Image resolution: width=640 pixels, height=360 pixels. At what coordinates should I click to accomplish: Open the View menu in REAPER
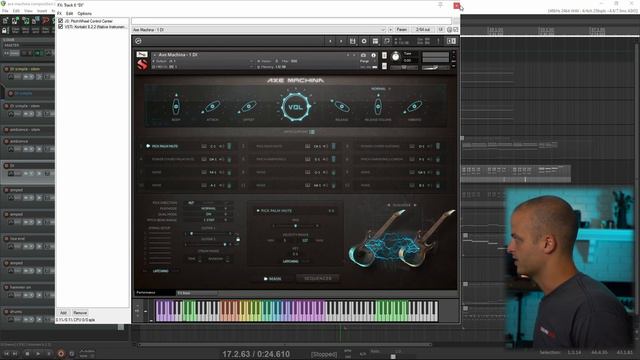[x=28, y=11]
